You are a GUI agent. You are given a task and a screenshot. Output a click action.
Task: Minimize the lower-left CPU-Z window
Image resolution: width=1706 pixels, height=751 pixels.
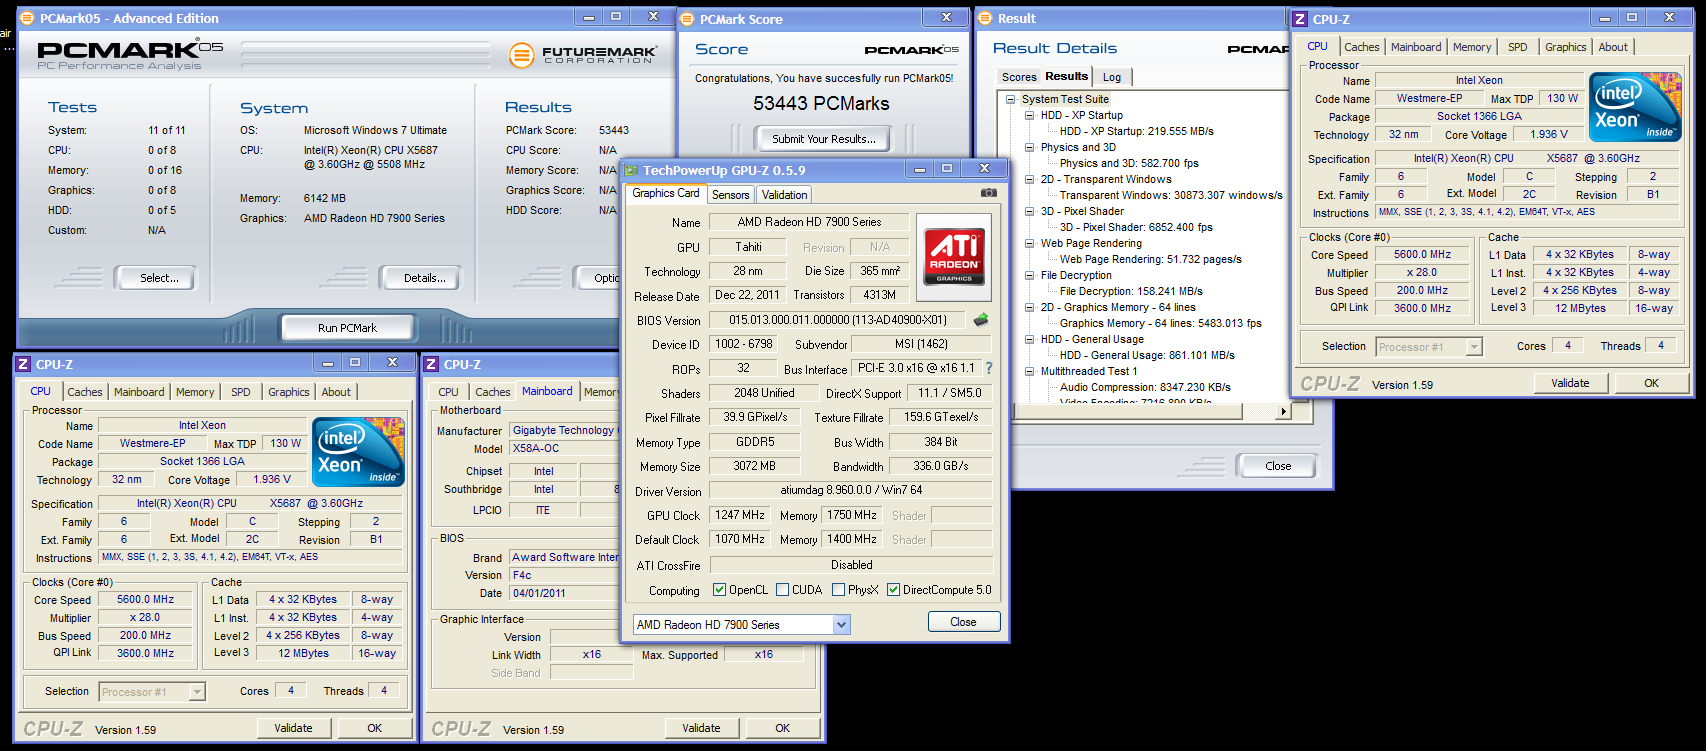(327, 363)
